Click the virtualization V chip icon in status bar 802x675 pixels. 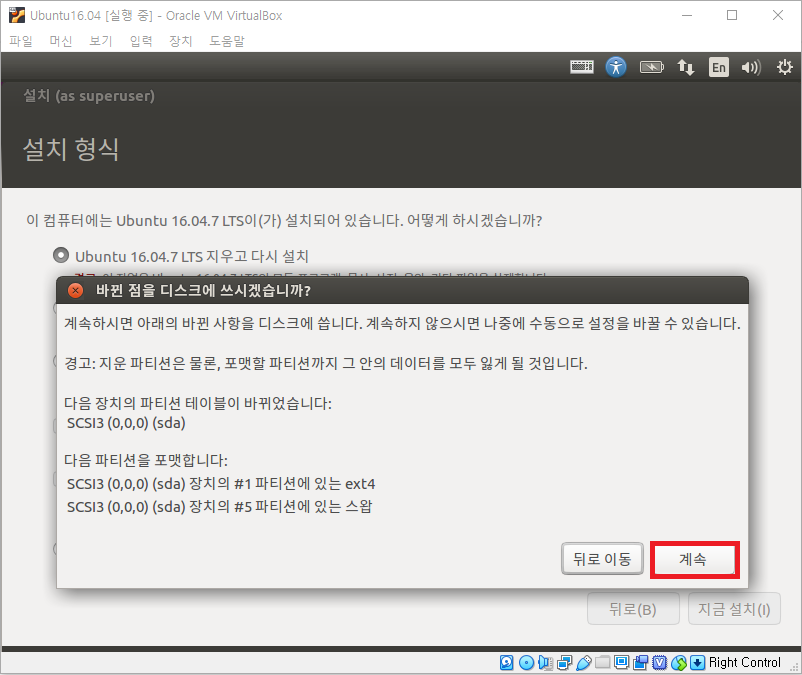click(x=660, y=663)
